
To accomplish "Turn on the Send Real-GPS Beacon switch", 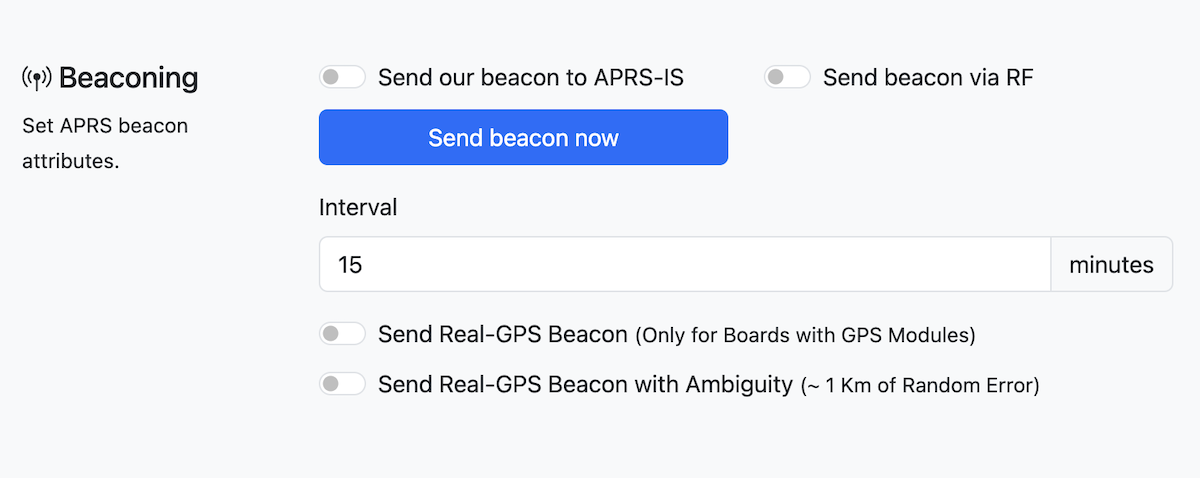I will click(x=342, y=334).
